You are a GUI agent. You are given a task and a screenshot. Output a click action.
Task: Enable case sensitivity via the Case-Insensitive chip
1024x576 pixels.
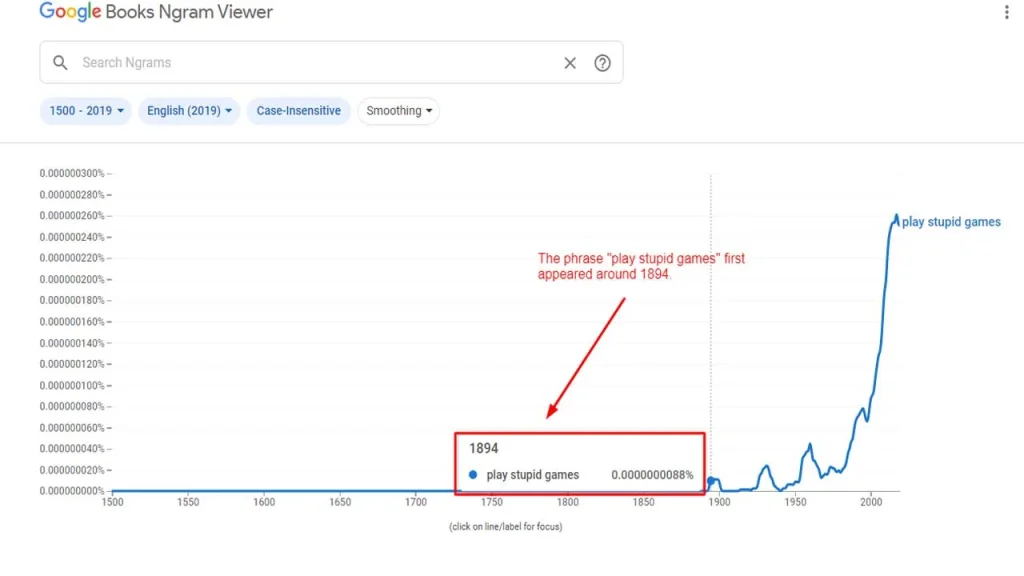pyautogui.click(x=298, y=111)
